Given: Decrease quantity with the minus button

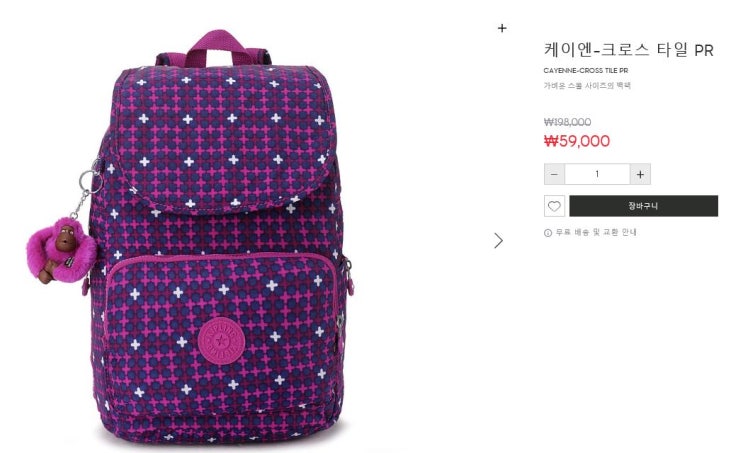Looking at the screenshot, I should [x=554, y=174].
